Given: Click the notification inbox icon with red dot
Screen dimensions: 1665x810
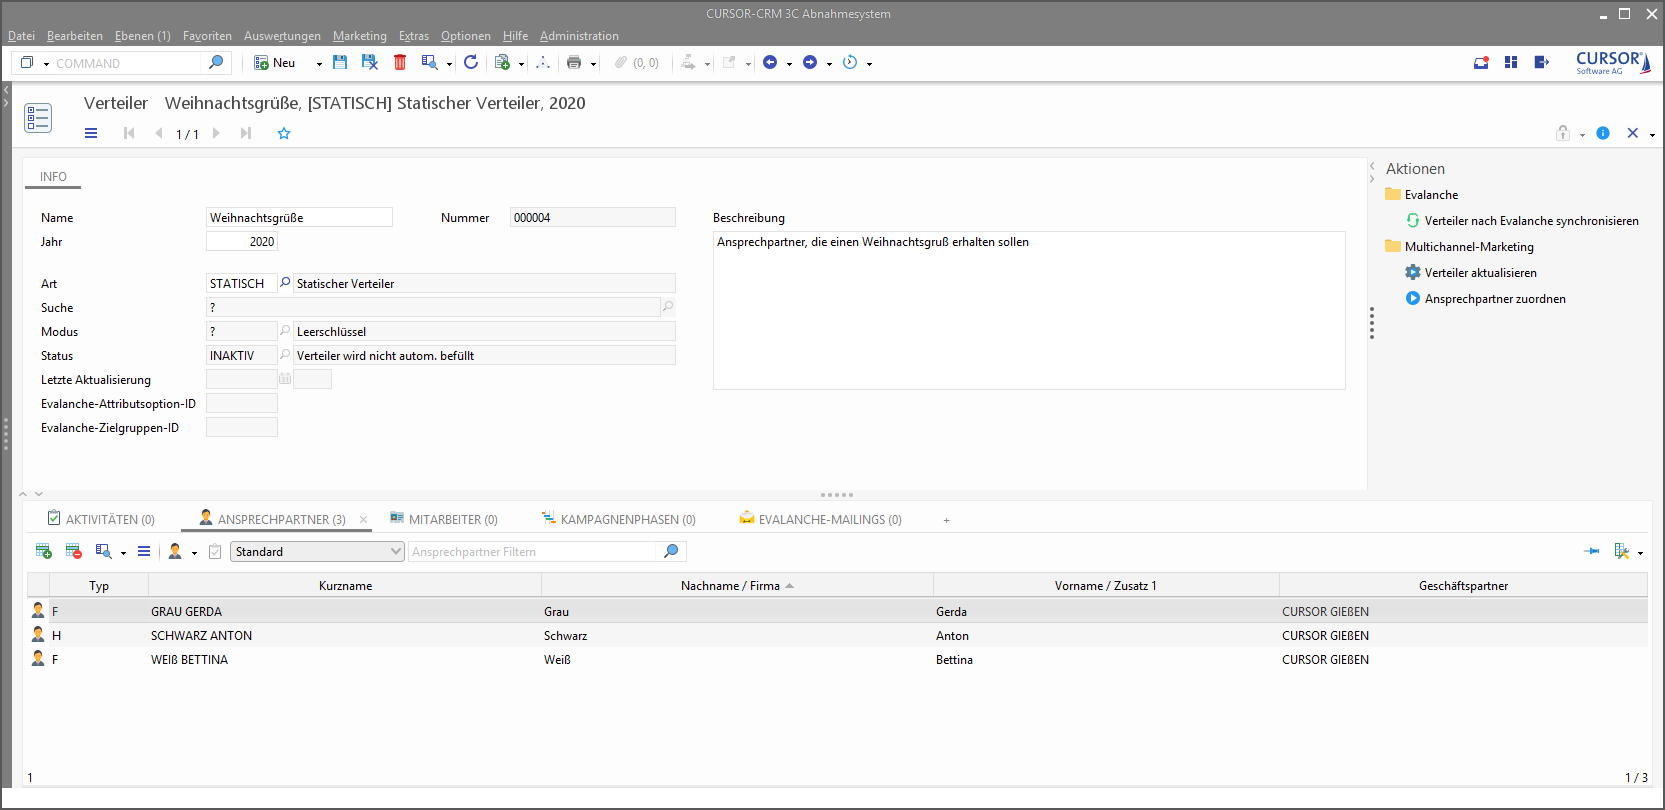Looking at the screenshot, I should [1481, 63].
